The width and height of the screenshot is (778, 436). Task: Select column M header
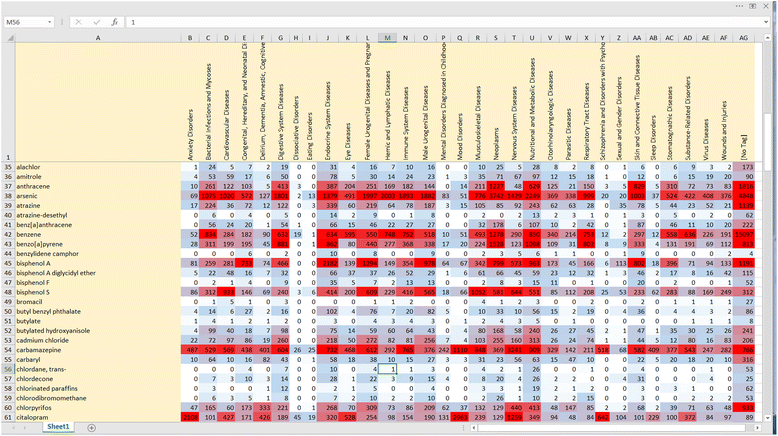click(387, 38)
